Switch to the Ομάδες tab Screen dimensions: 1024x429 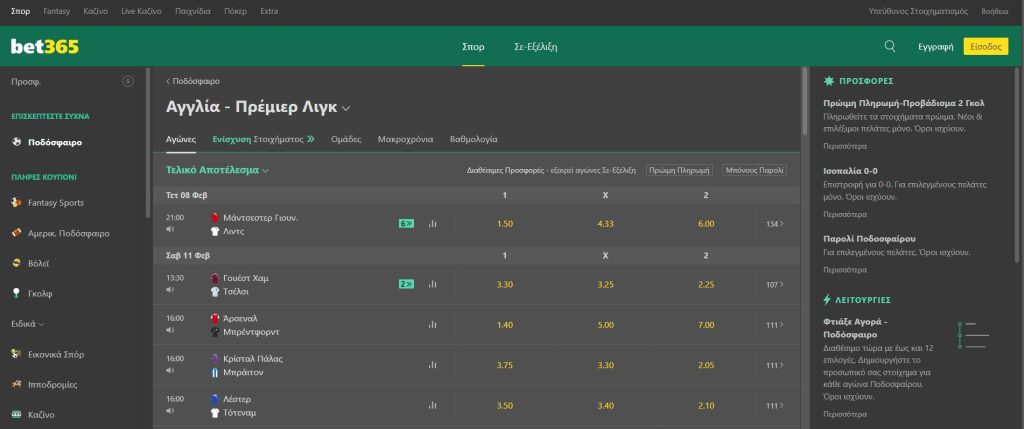tap(346, 139)
